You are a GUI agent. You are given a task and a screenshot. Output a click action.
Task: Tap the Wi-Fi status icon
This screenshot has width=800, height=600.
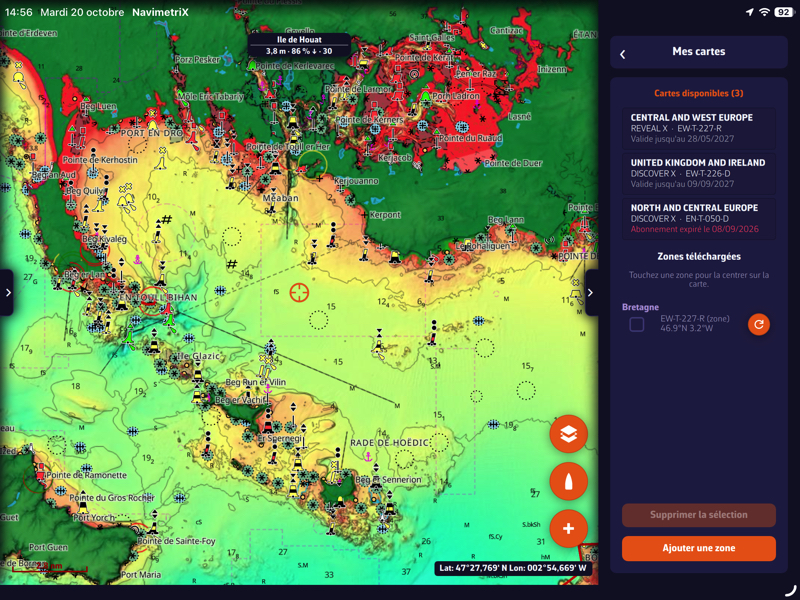764,12
